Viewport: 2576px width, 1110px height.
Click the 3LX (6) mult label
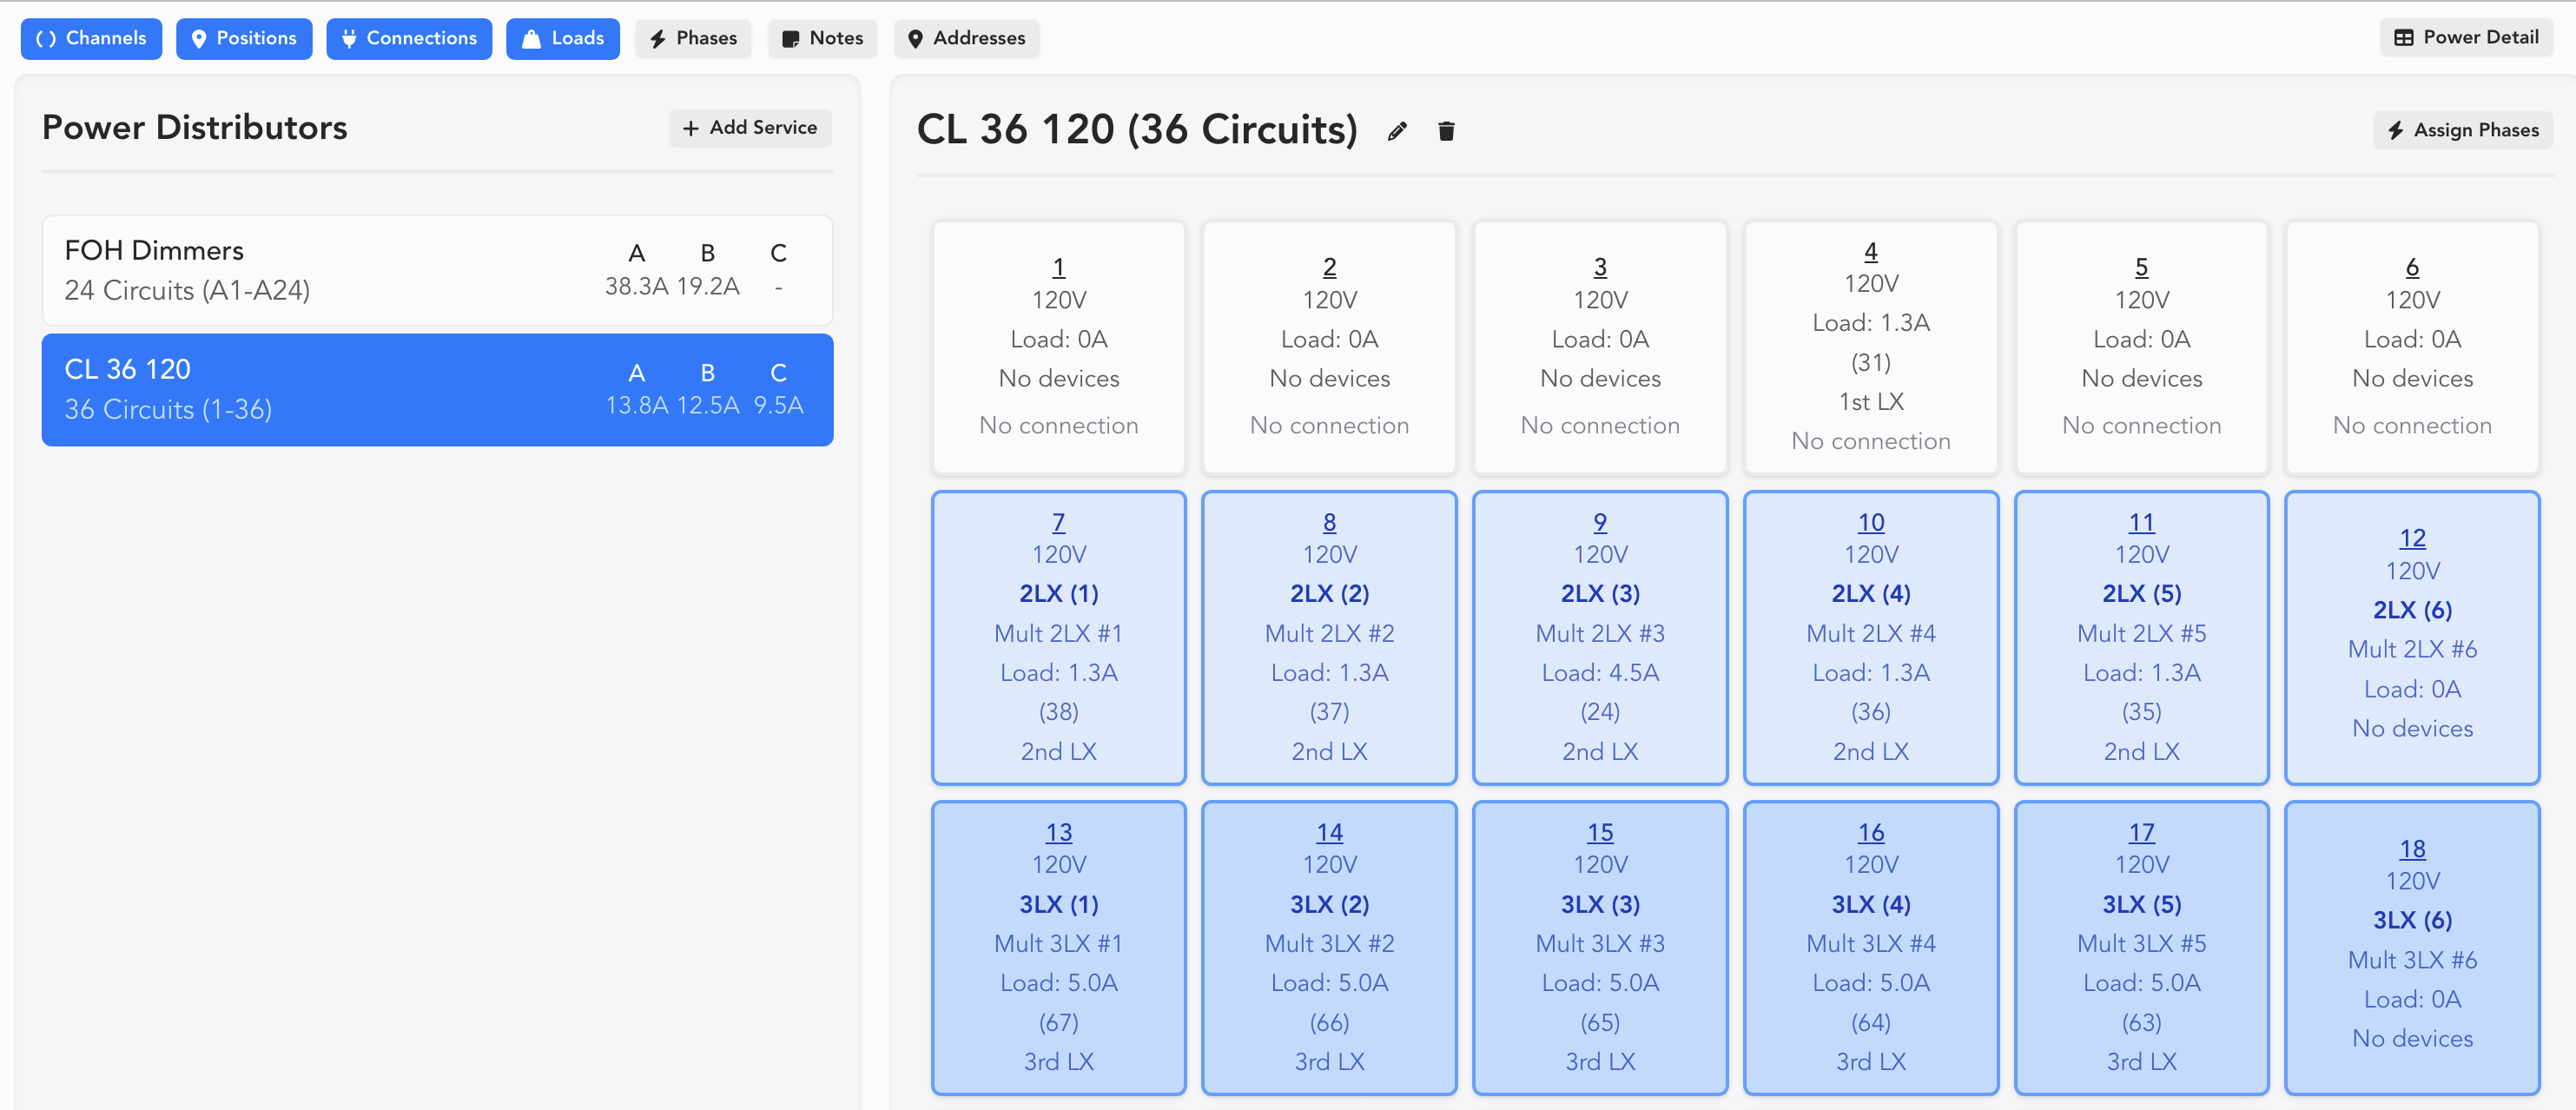[x=2412, y=920]
